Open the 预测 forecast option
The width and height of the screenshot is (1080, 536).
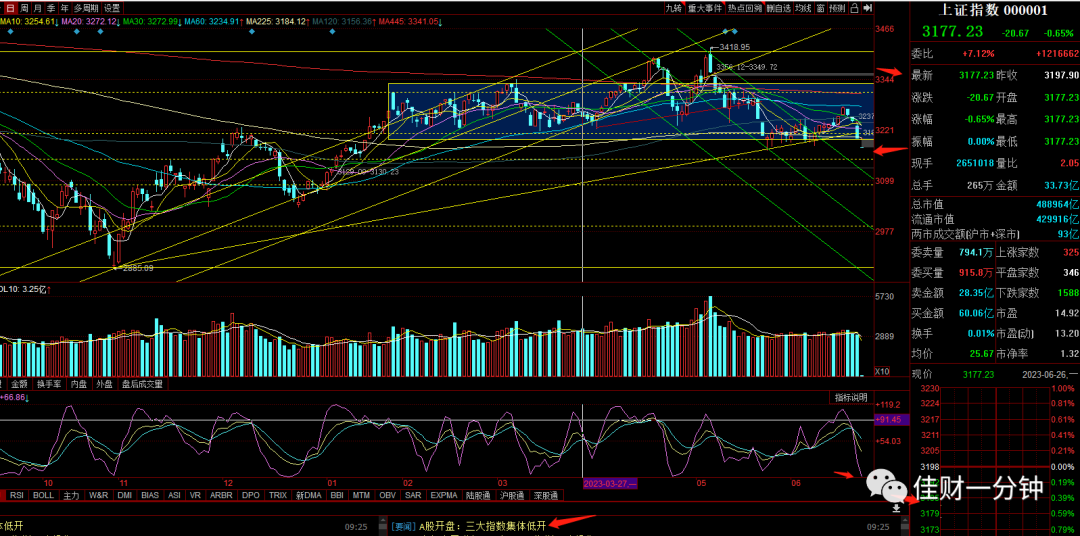coord(838,8)
